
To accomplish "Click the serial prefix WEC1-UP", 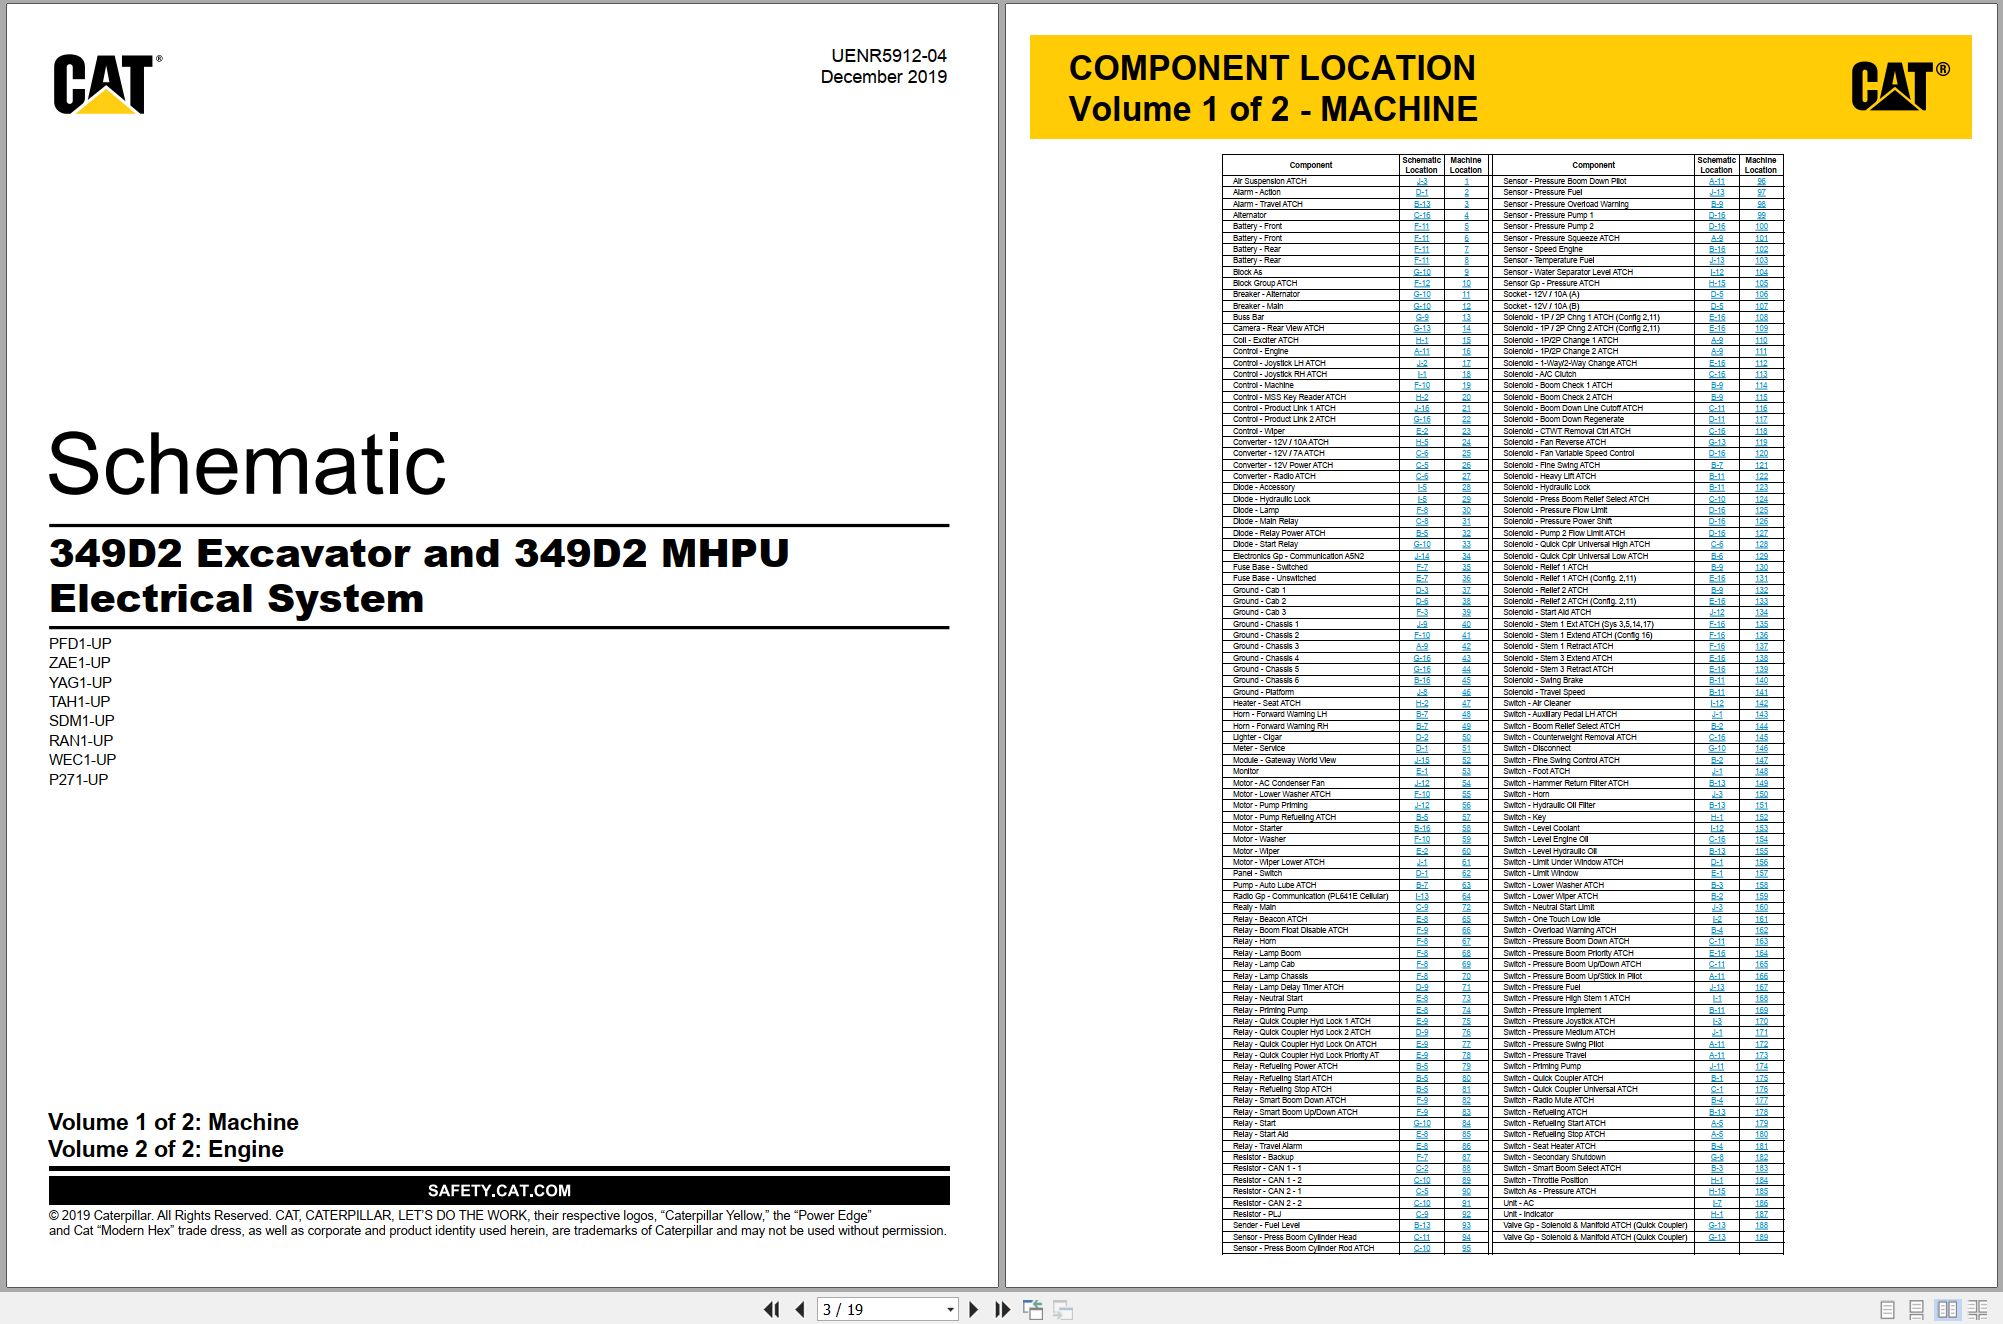I will 82,760.
